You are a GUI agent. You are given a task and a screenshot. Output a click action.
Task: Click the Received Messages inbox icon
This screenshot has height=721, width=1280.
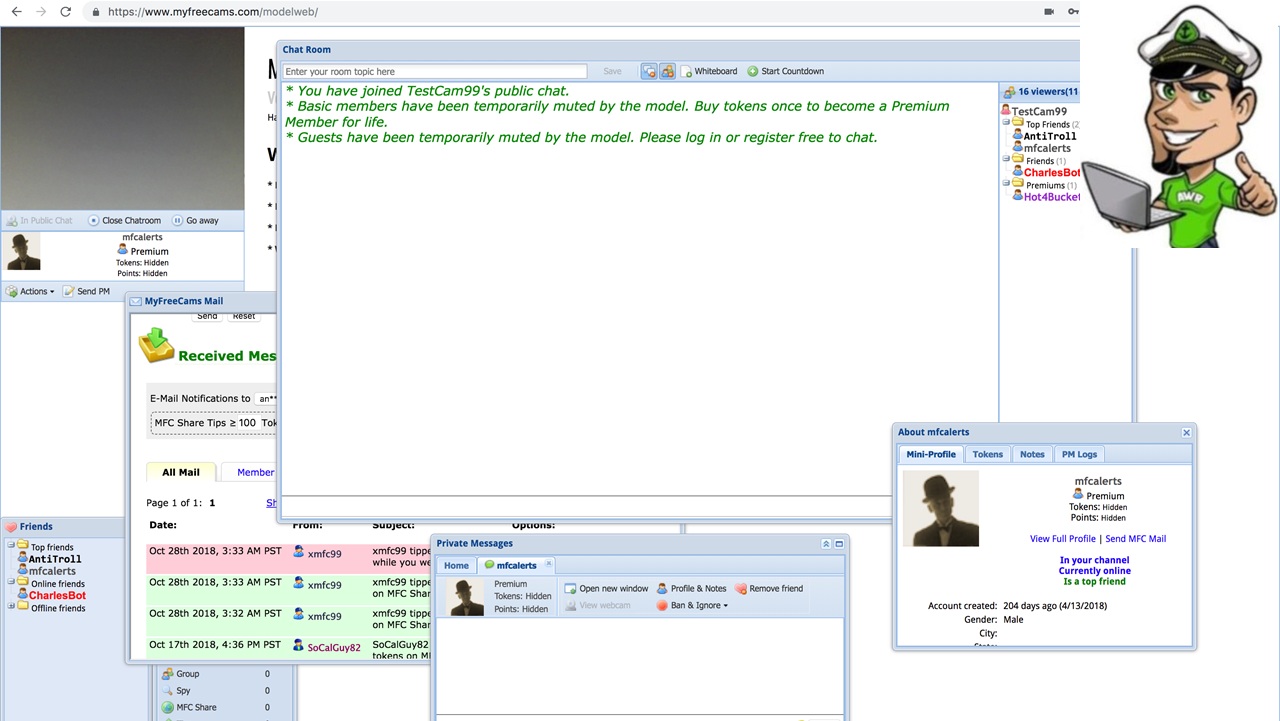(156, 346)
